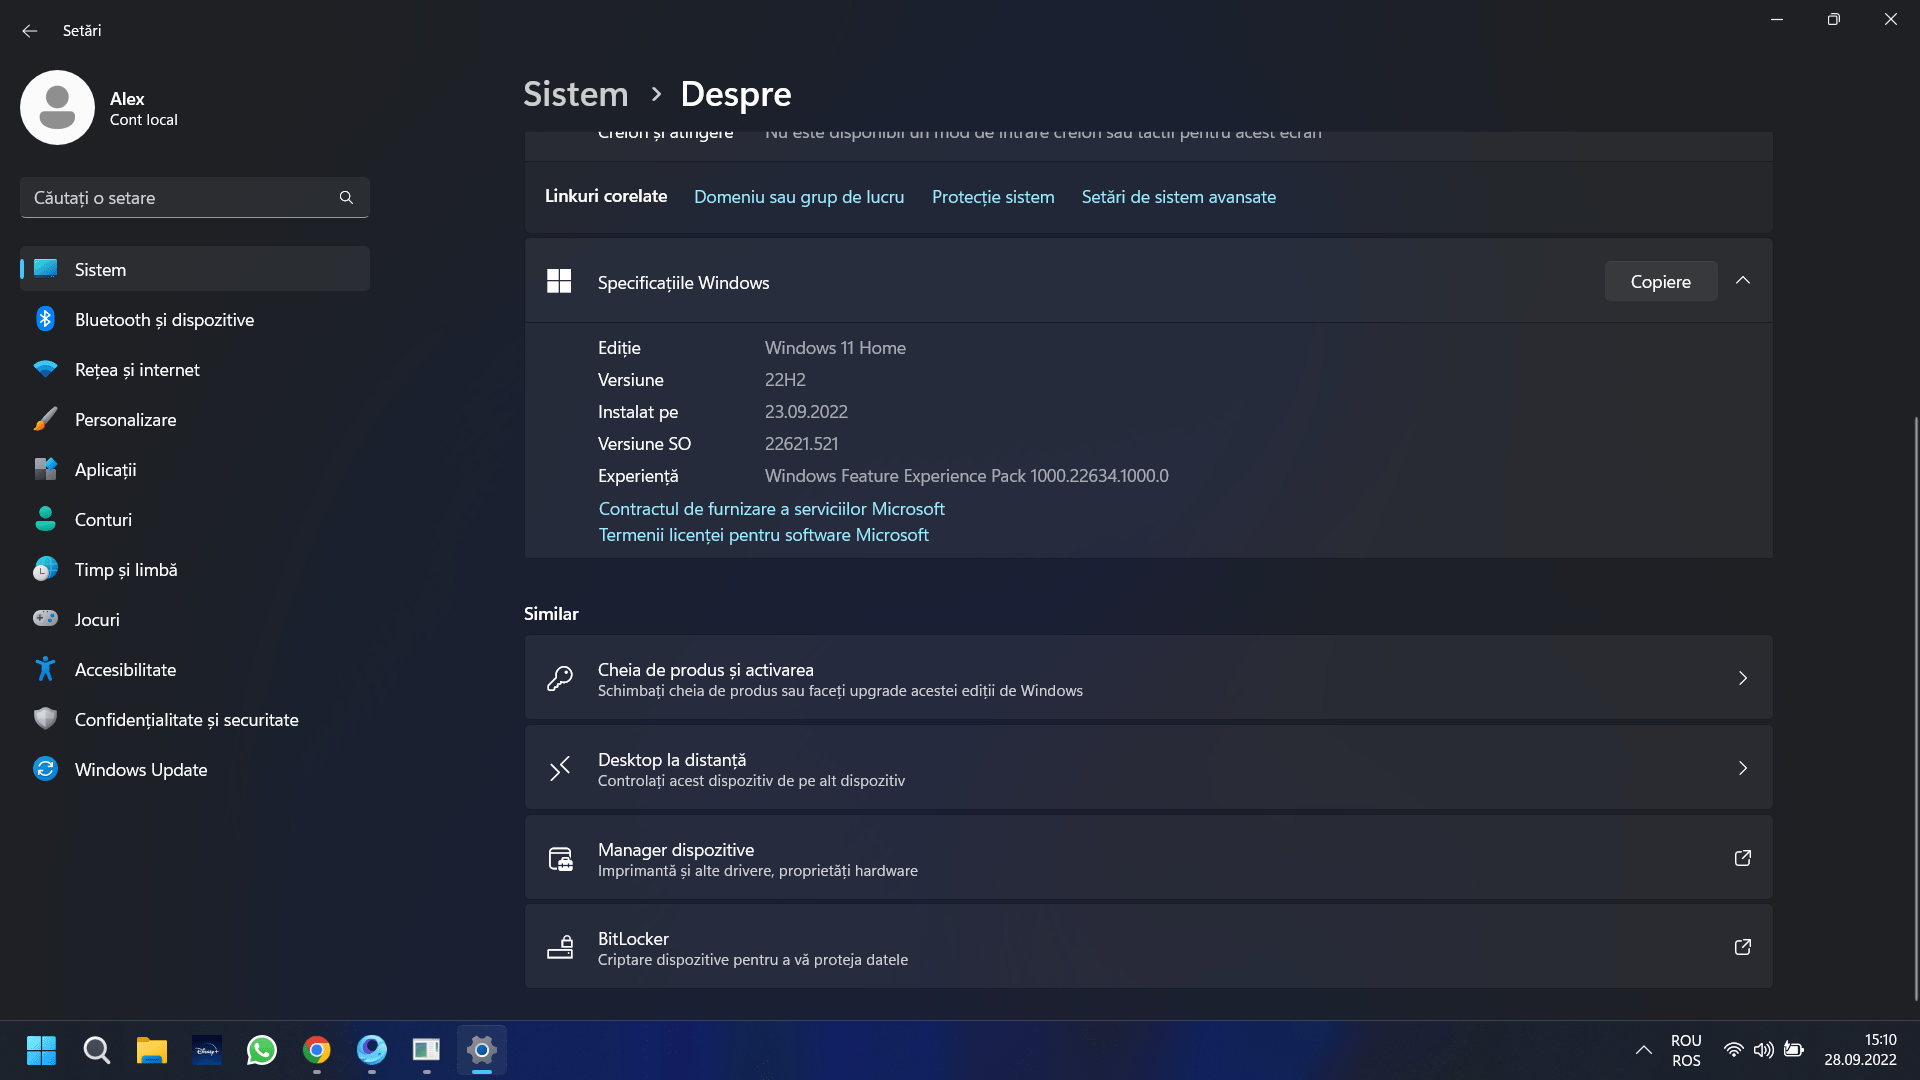This screenshot has height=1080, width=1920.
Task: Collapse the Specificațiile Windows section
Action: click(1743, 281)
